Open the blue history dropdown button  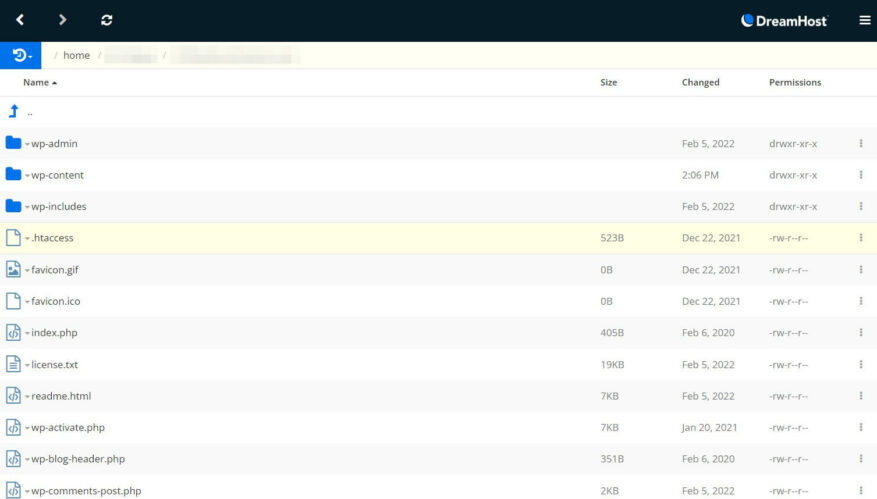(x=21, y=56)
